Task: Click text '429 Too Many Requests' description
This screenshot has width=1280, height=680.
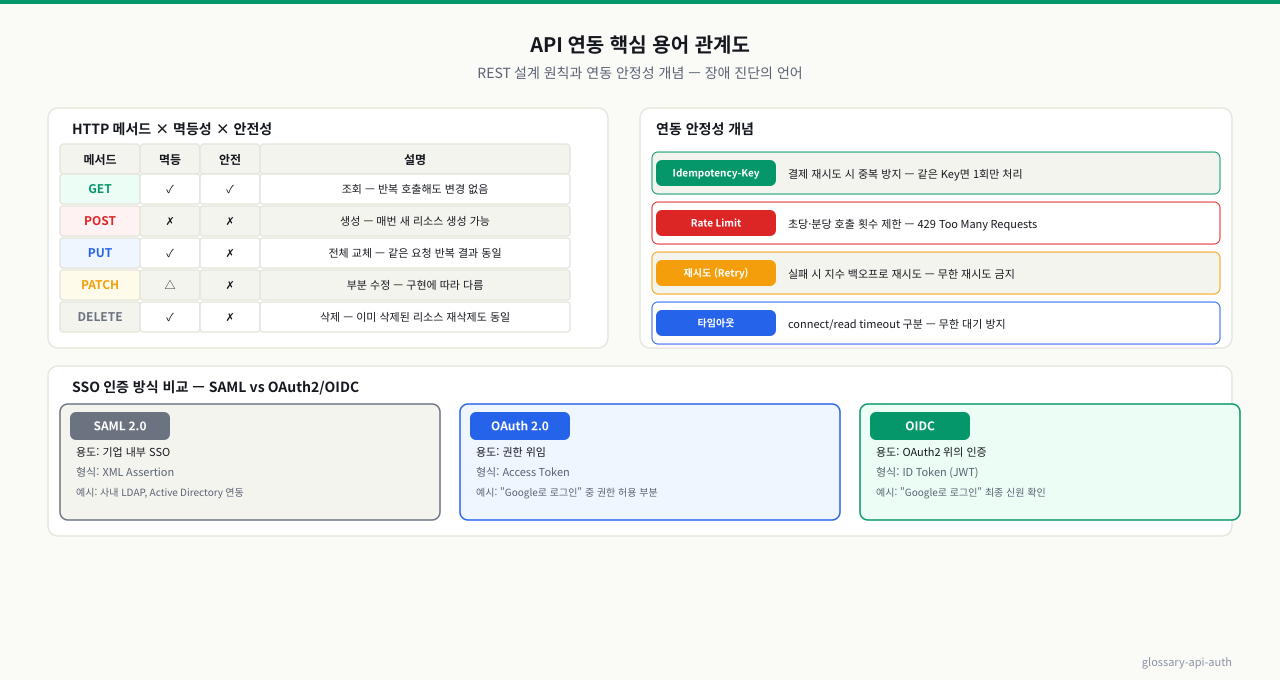Action: [977, 224]
